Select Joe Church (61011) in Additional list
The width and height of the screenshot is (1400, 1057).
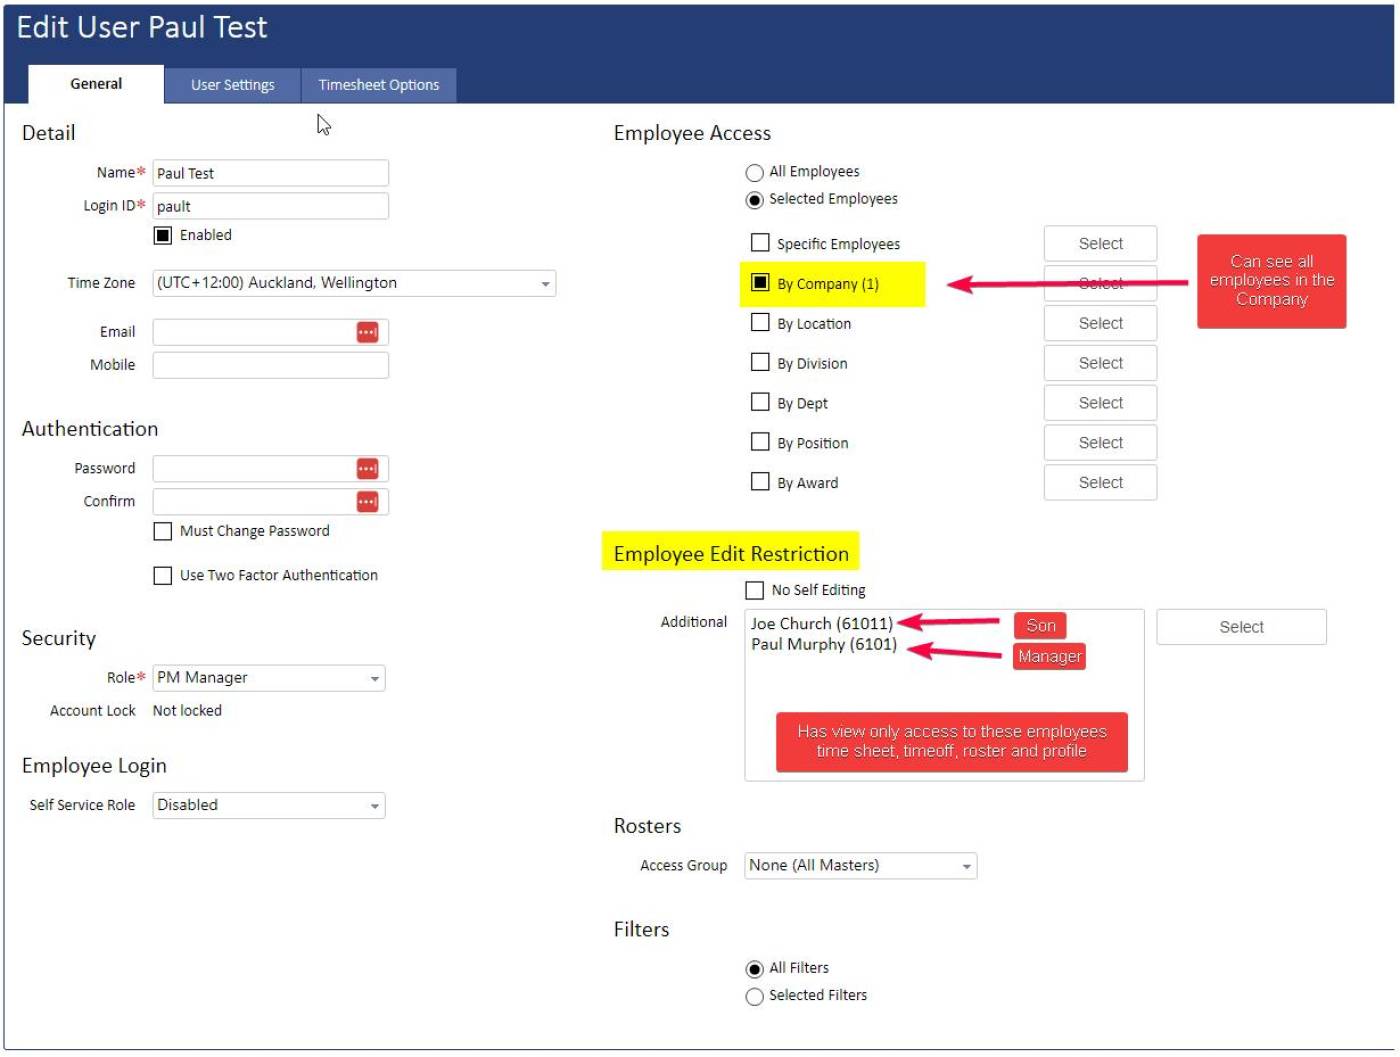(x=821, y=624)
